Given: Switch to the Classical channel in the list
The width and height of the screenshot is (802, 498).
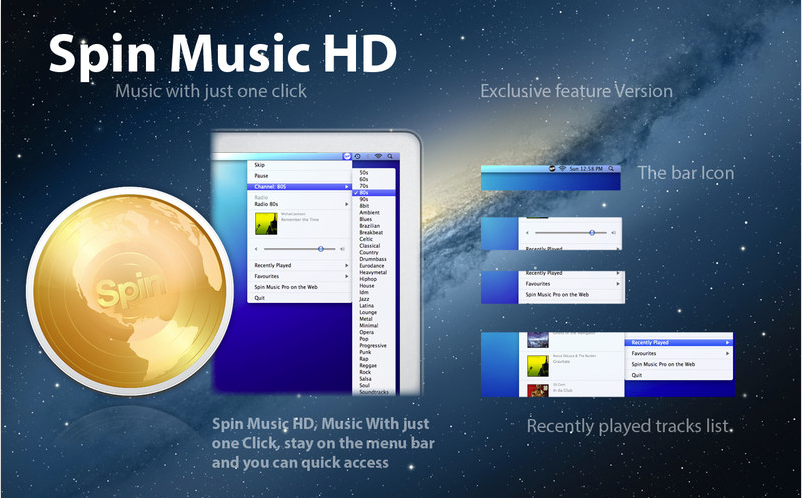Looking at the screenshot, I should click(368, 245).
